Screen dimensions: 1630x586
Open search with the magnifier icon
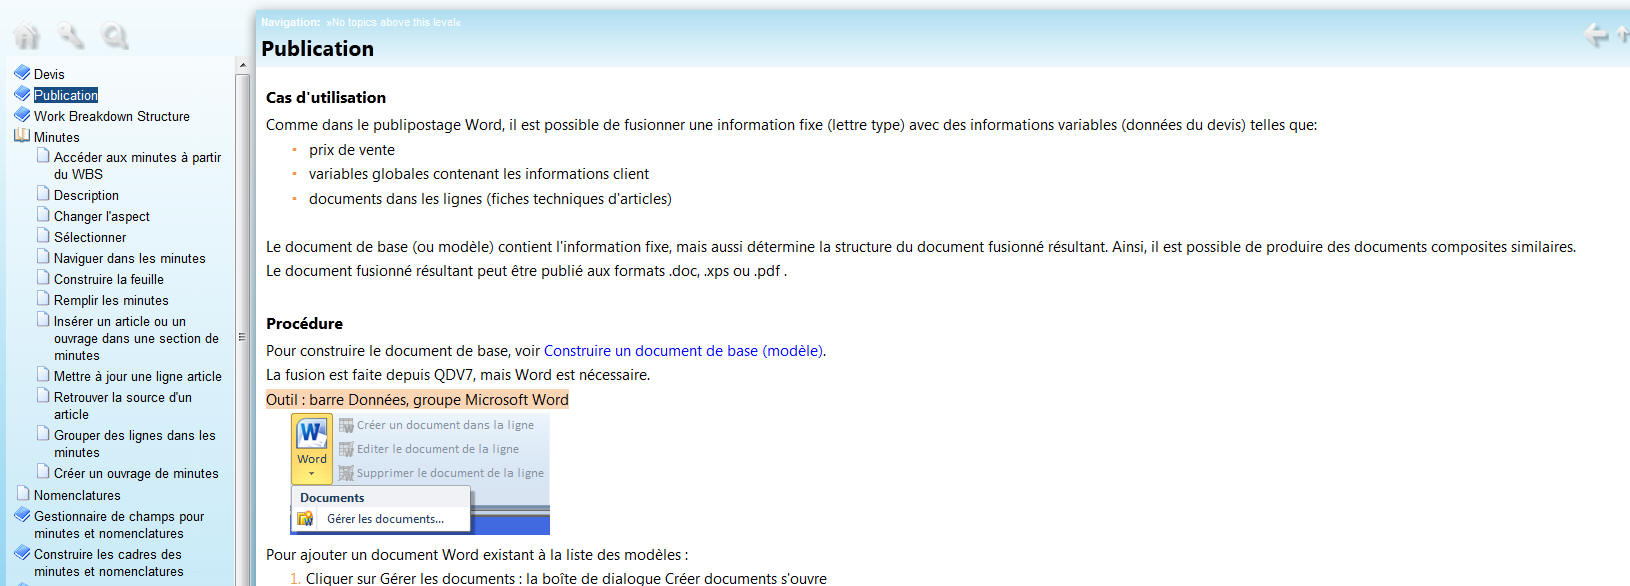pyautogui.click(x=116, y=37)
